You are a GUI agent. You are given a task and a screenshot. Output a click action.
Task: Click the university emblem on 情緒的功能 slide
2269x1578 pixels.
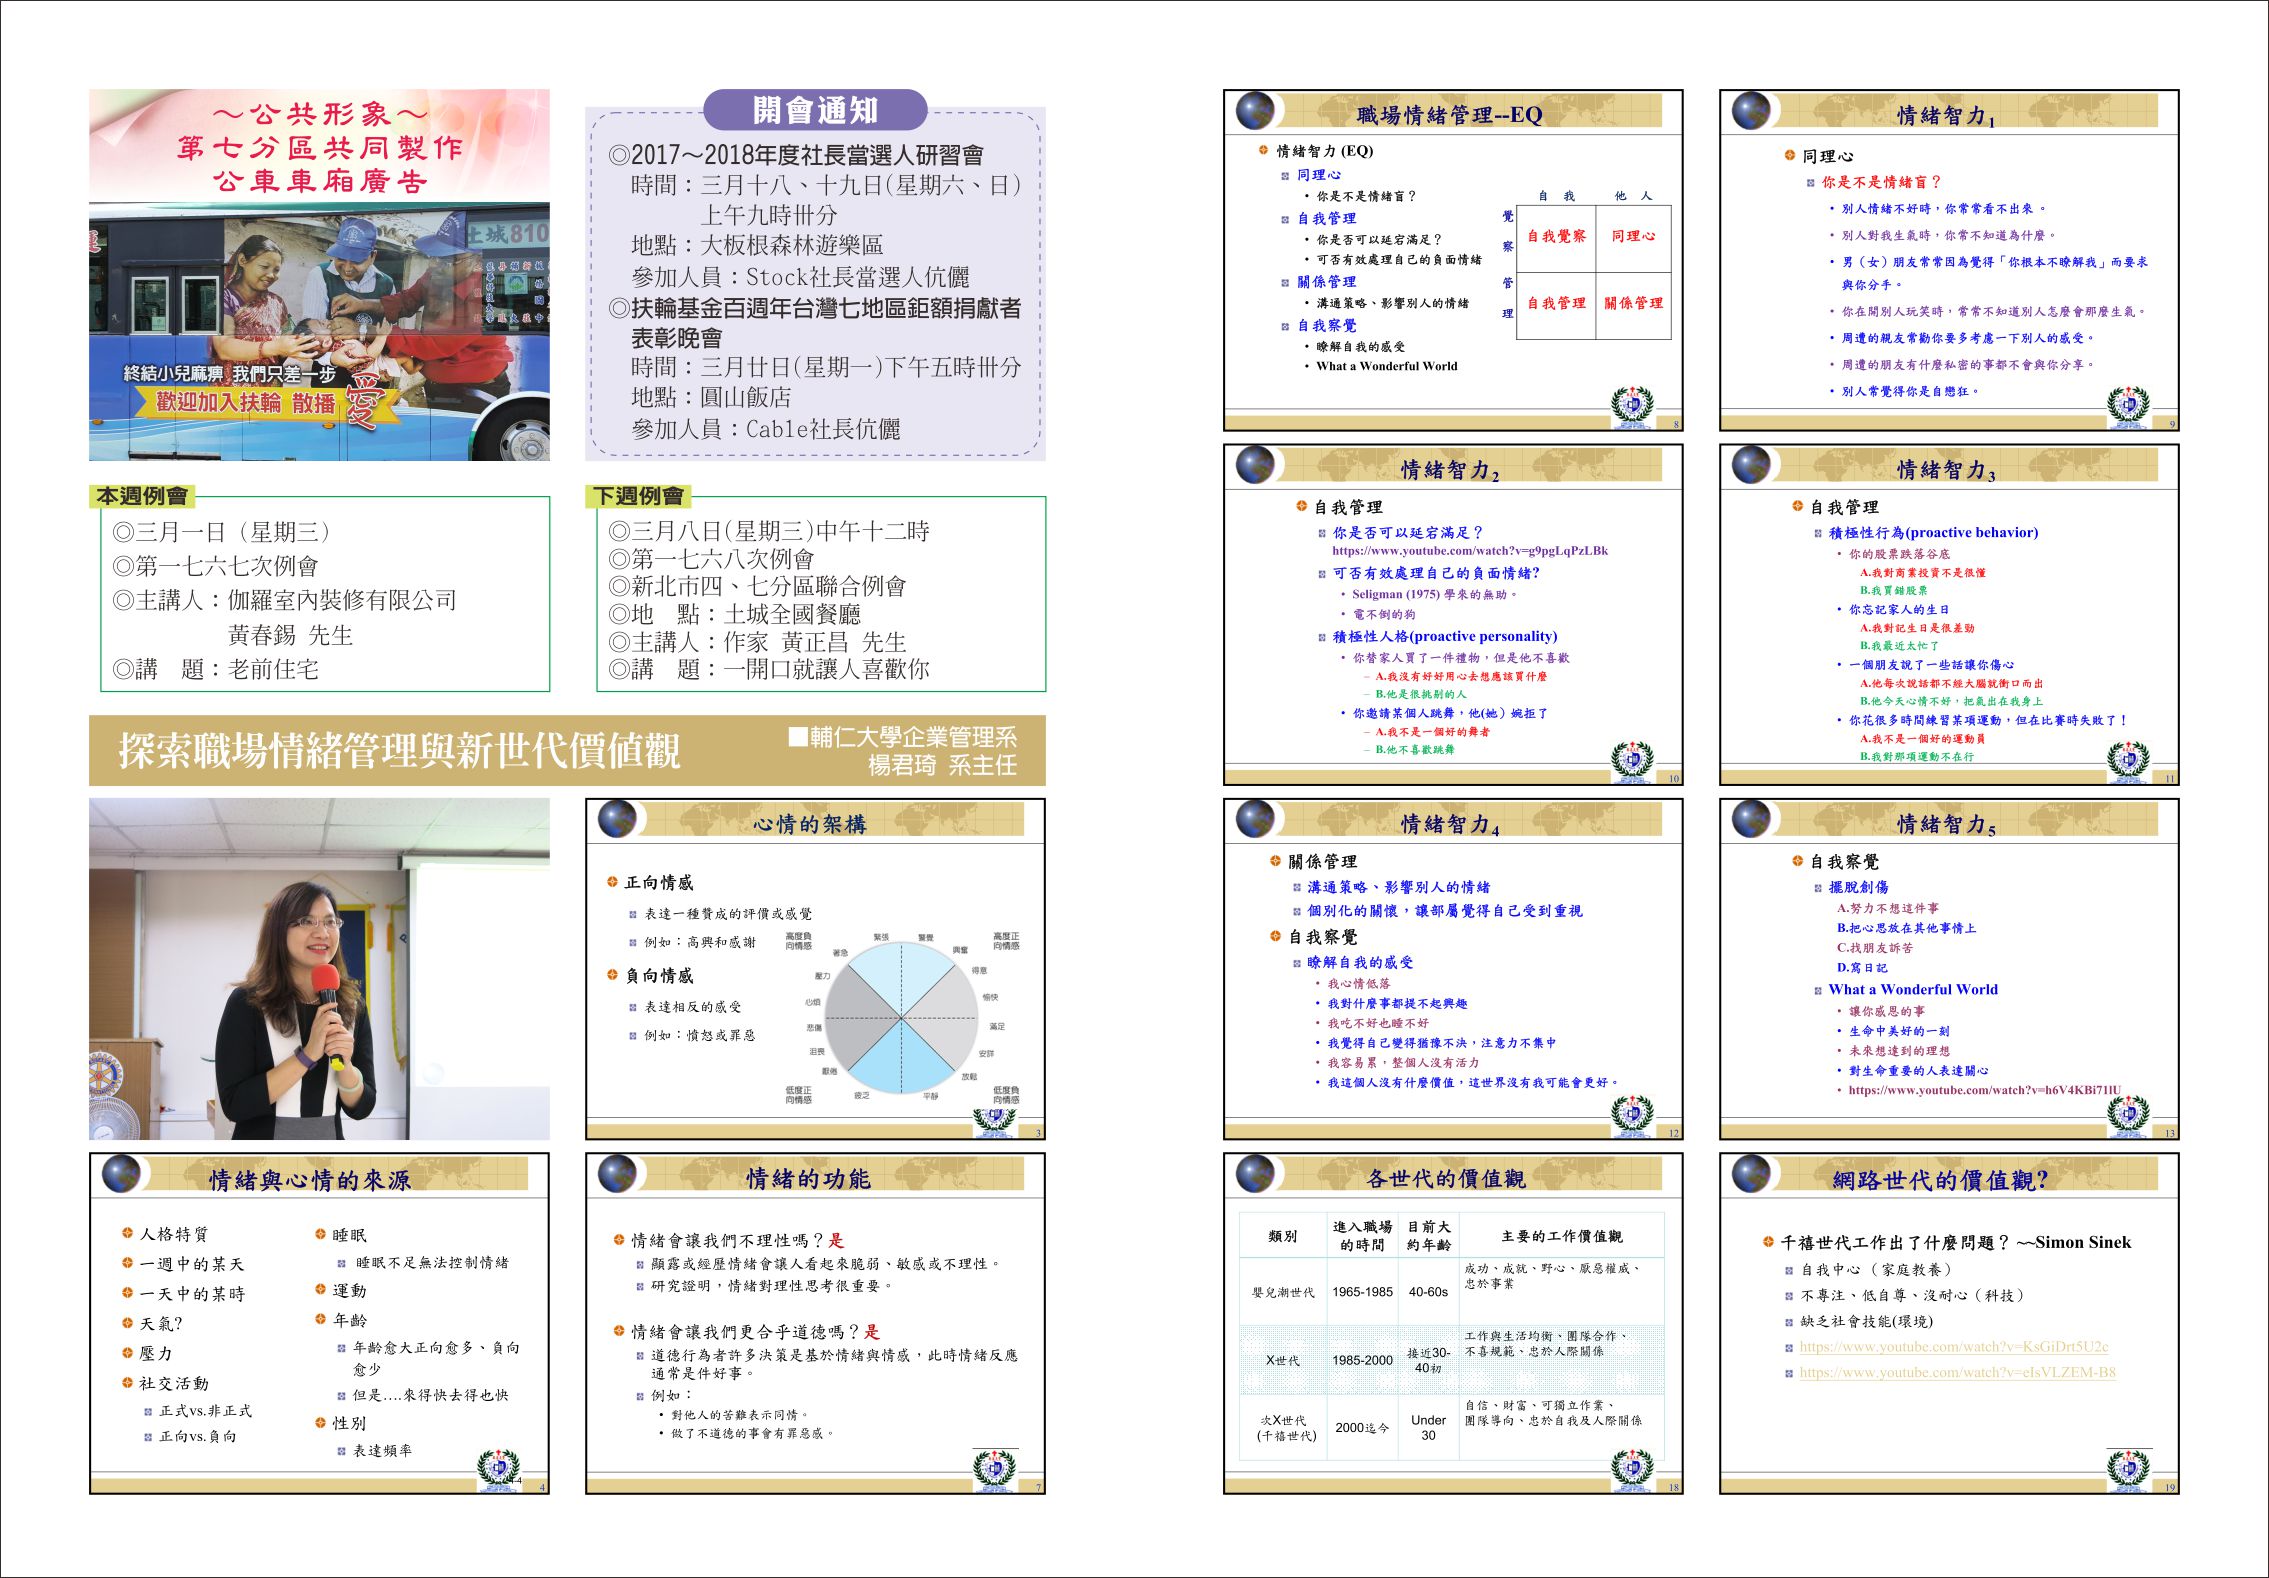[995, 1469]
